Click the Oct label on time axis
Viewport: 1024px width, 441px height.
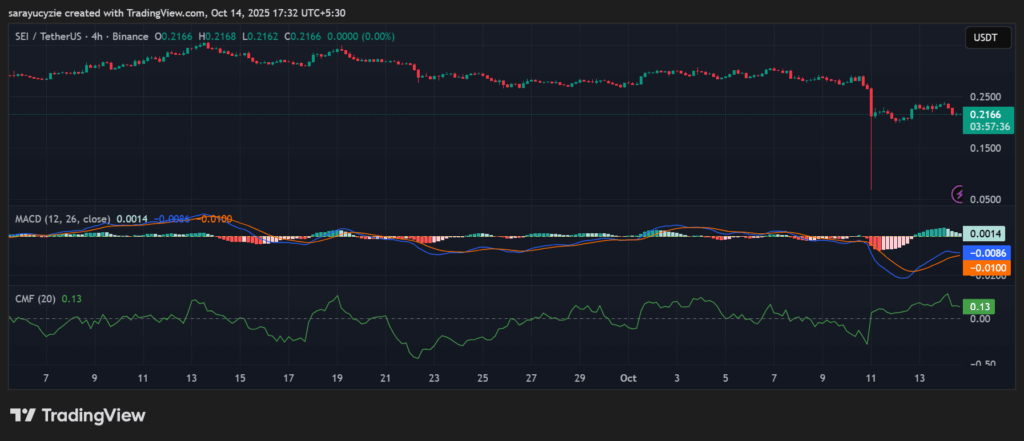tap(628, 379)
